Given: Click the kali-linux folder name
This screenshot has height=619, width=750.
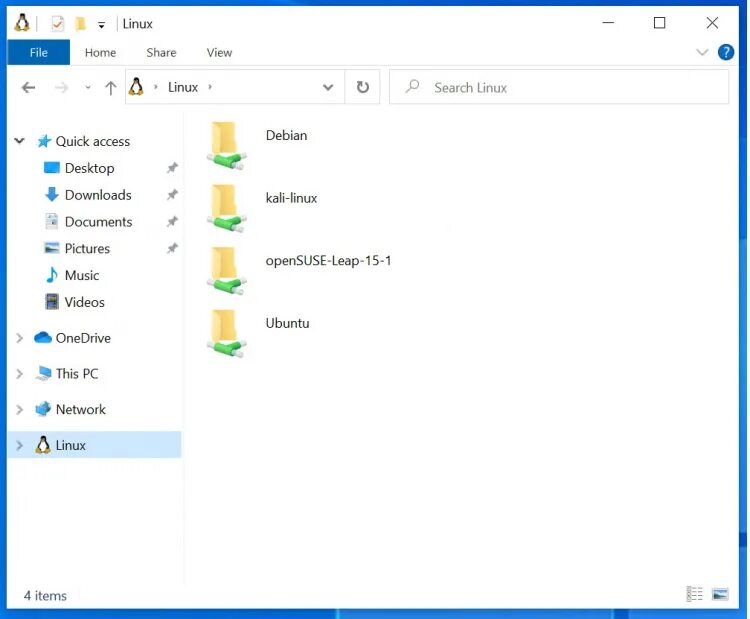Looking at the screenshot, I should point(291,198).
